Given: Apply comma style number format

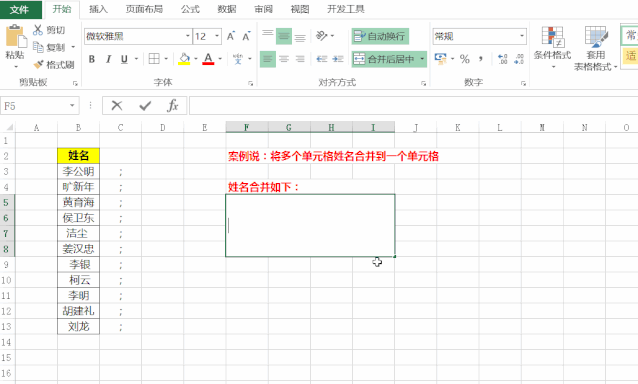Looking at the screenshot, I should (481, 59).
